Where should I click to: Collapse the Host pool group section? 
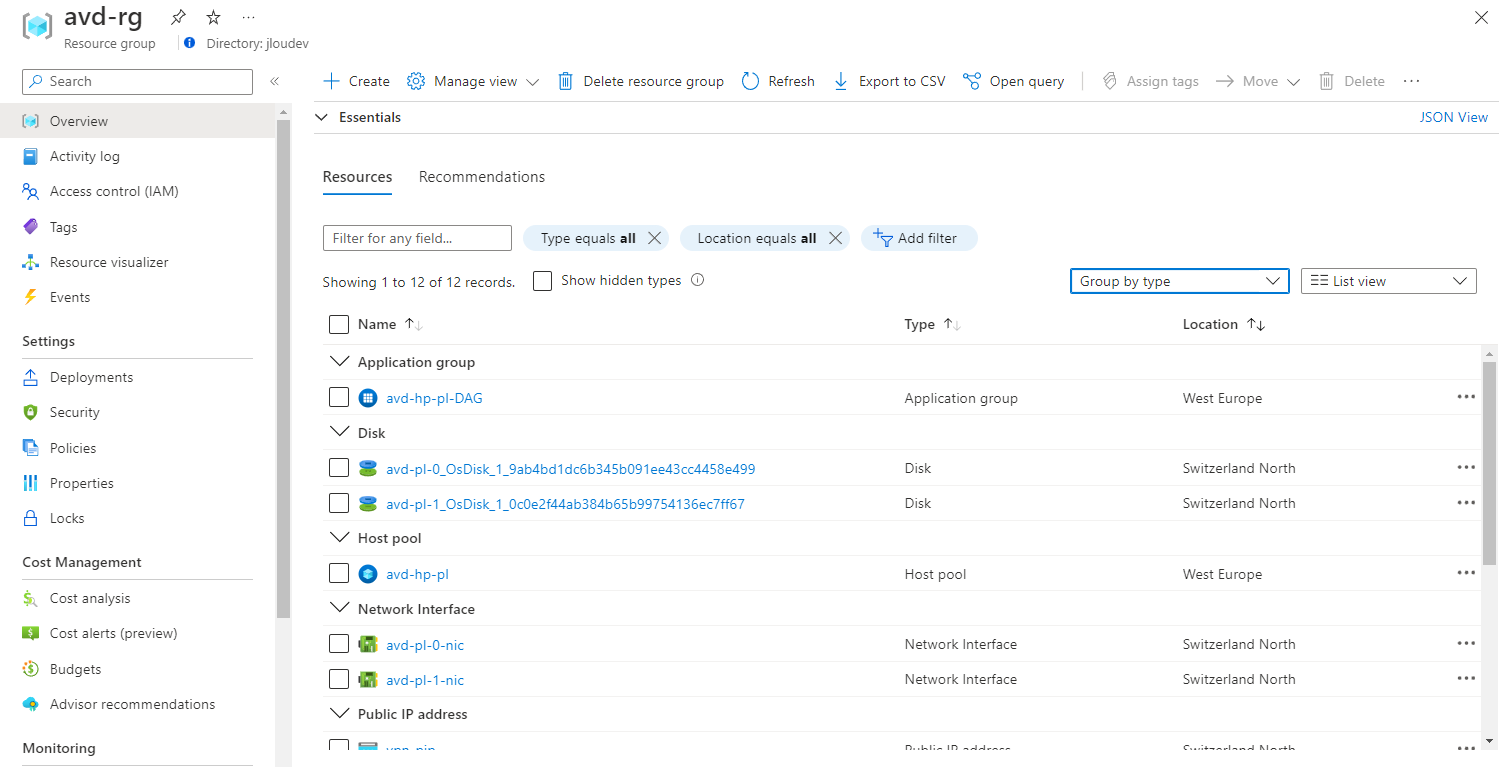pyautogui.click(x=339, y=538)
